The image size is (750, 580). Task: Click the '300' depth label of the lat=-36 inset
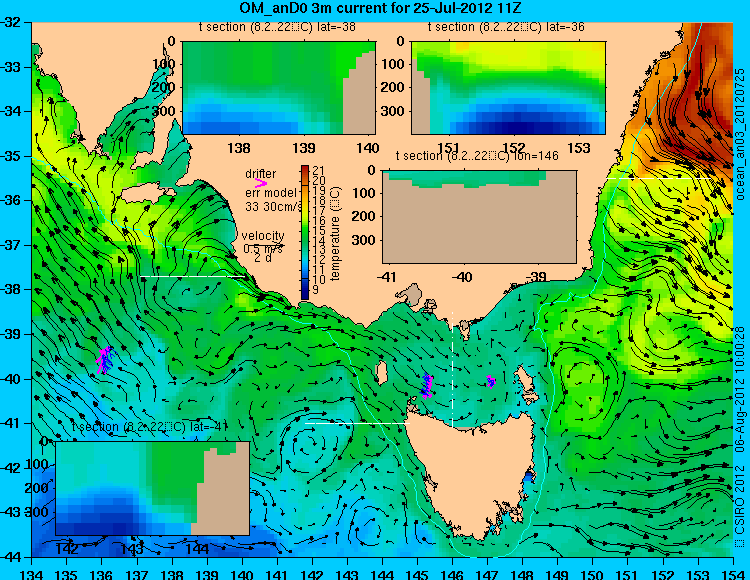point(392,111)
